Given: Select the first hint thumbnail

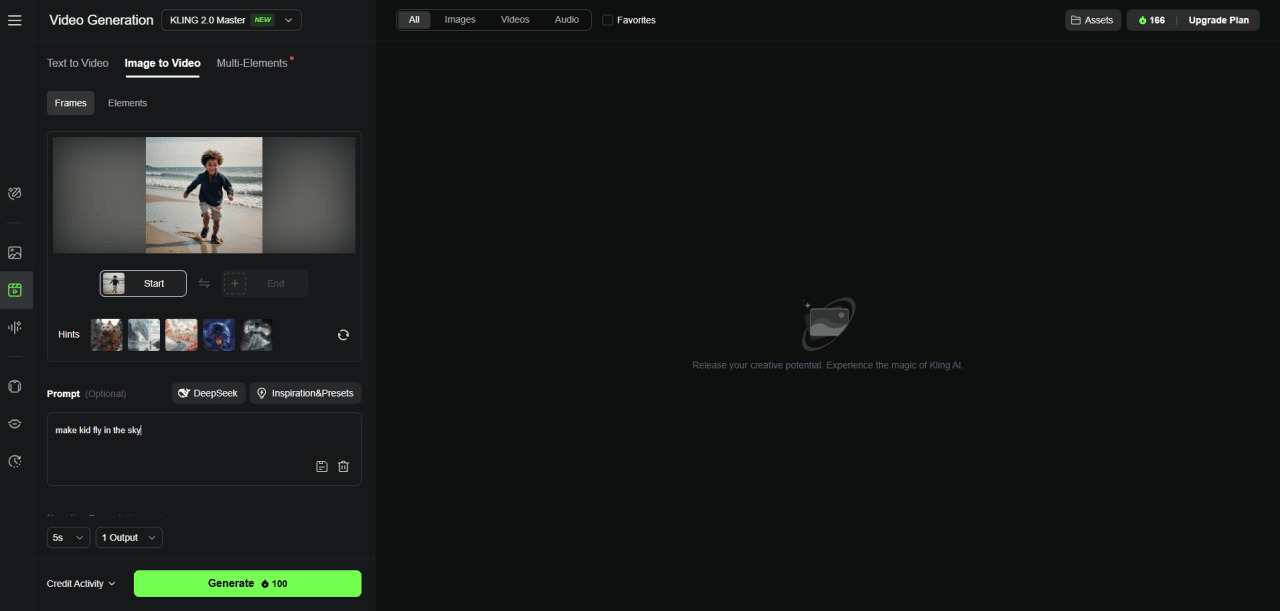Looking at the screenshot, I should coord(107,335).
